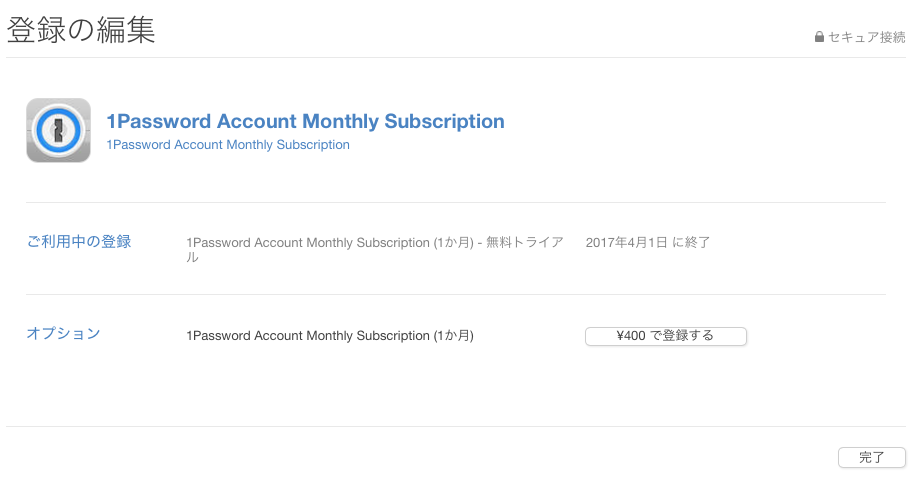
Task: Open the smaller 1Password Account Monthly Subscription subtitle link
Action: pyautogui.click(x=228, y=145)
